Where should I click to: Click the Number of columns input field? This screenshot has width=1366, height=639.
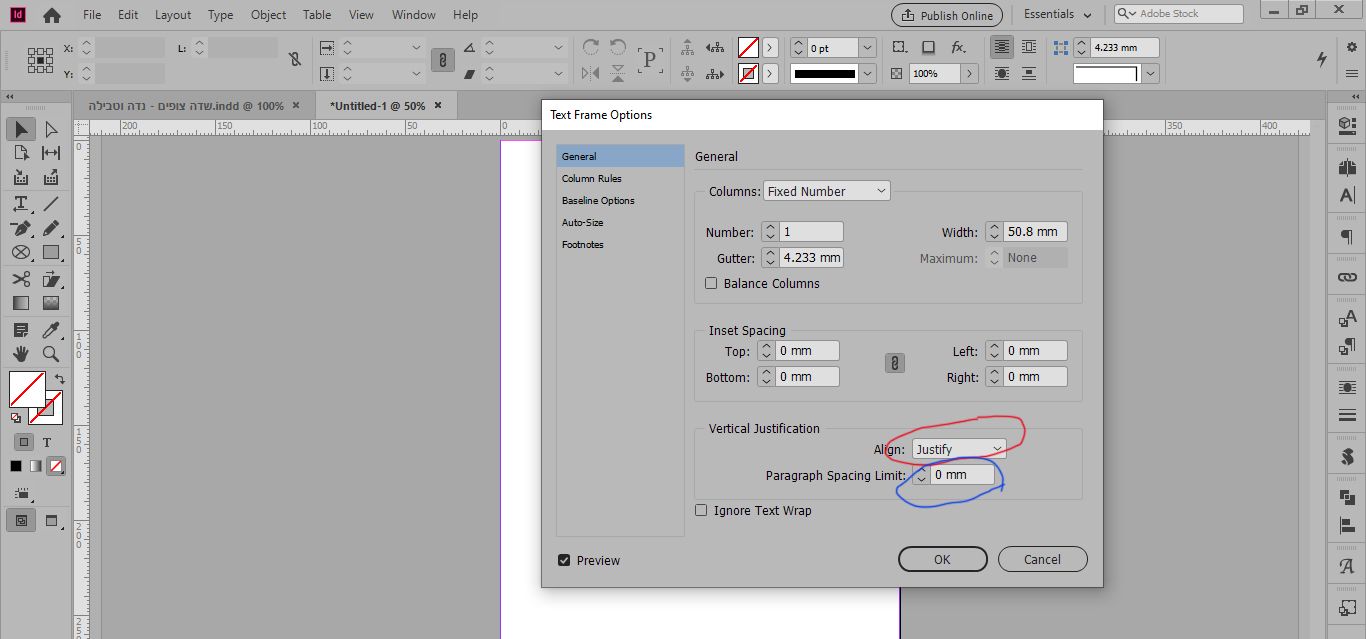[811, 232]
